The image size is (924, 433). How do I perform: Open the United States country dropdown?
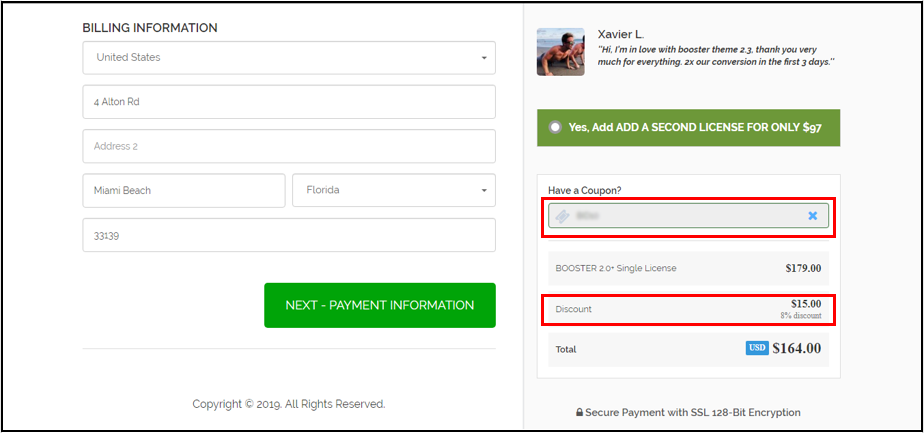[289, 58]
